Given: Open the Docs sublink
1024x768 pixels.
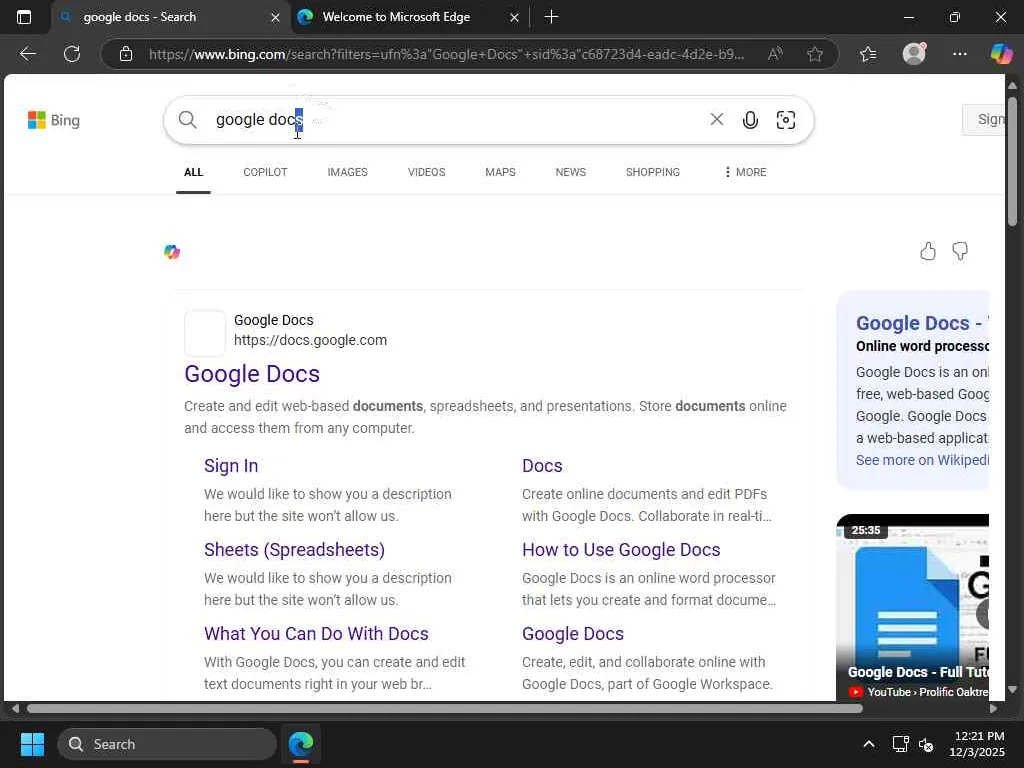Looking at the screenshot, I should point(542,466).
